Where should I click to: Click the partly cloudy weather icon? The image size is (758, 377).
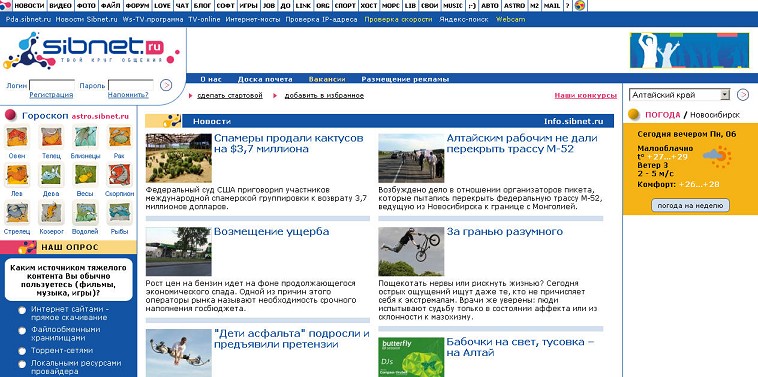(x=718, y=156)
